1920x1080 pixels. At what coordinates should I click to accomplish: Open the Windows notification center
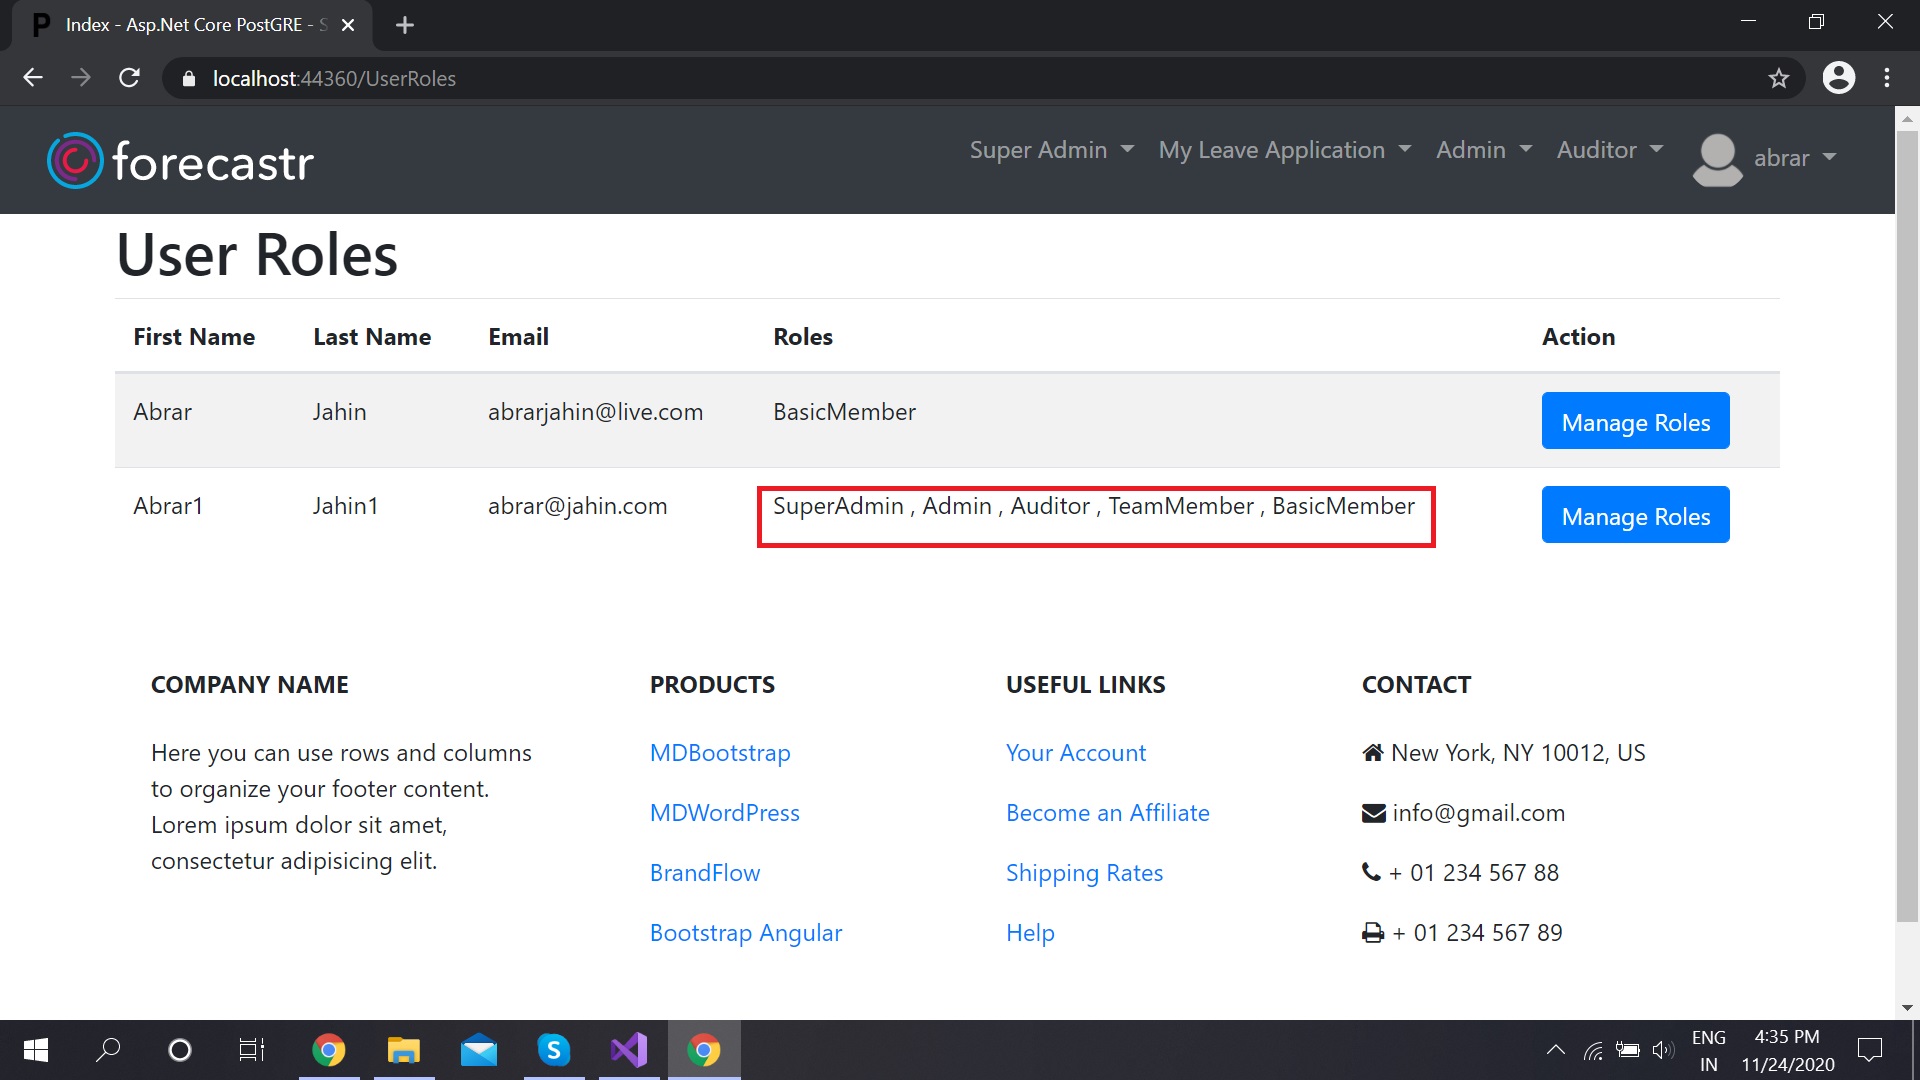point(1869,1050)
